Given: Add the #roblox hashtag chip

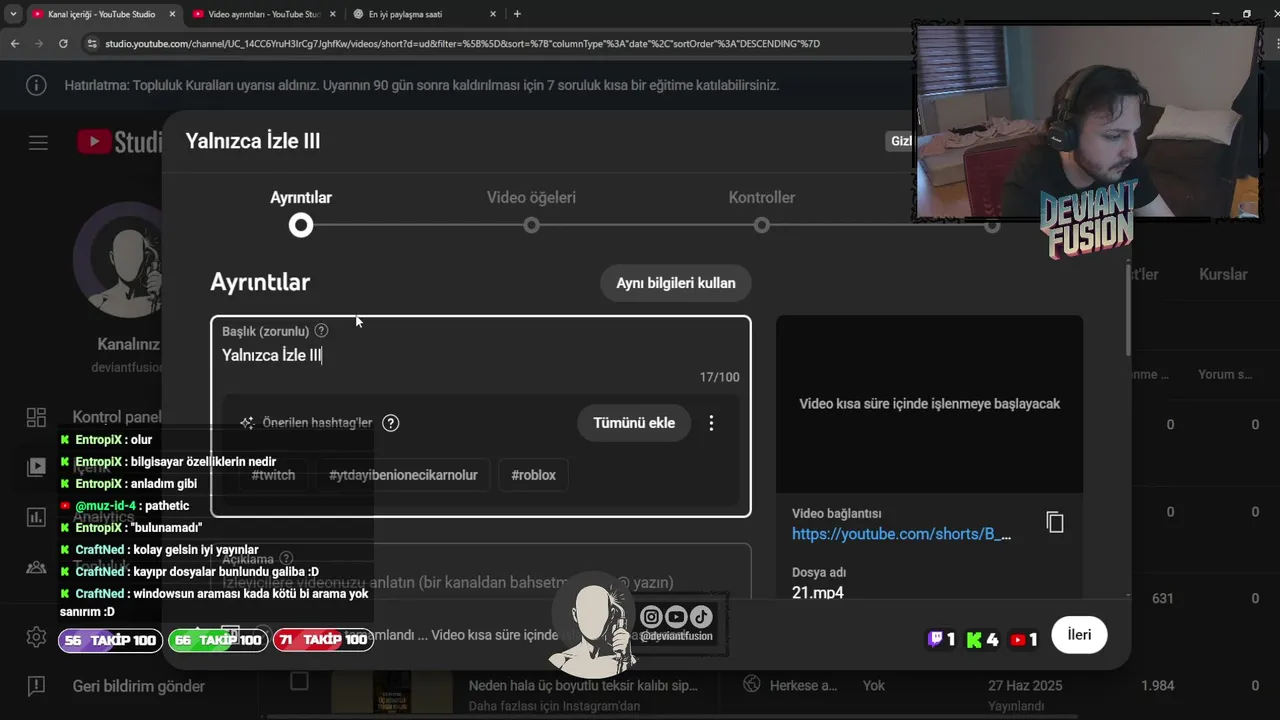Looking at the screenshot, I should coord(533,475).
